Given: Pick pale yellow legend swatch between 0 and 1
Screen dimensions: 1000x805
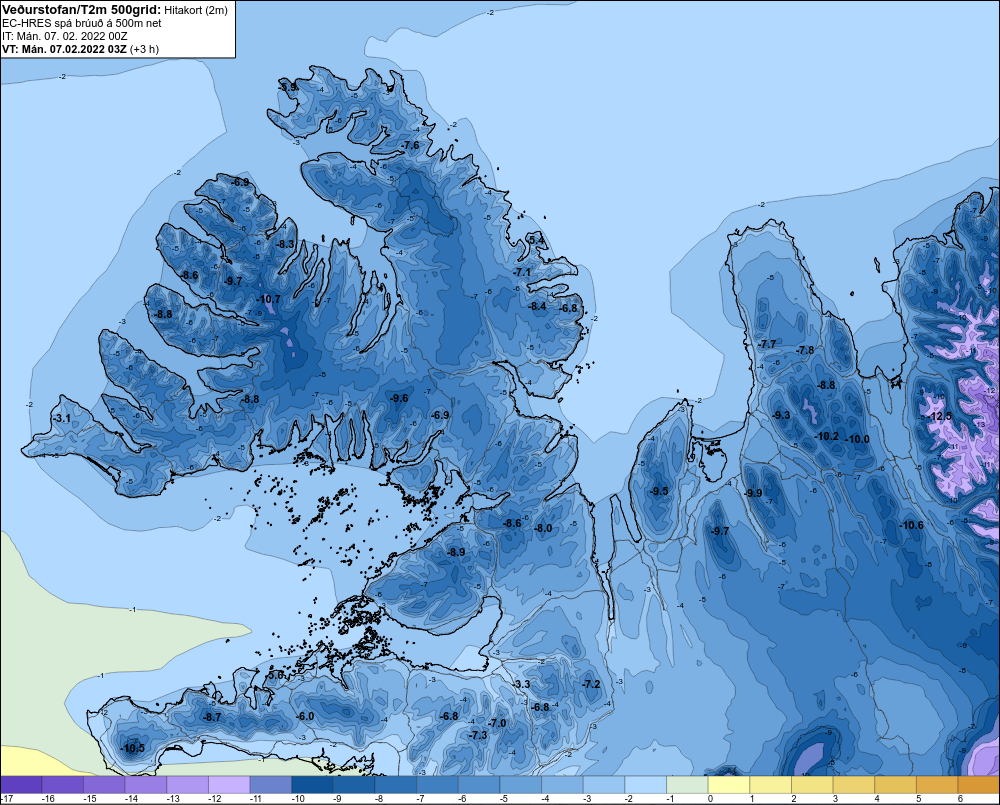Looking at the screenshot, I should click(729, 785).
